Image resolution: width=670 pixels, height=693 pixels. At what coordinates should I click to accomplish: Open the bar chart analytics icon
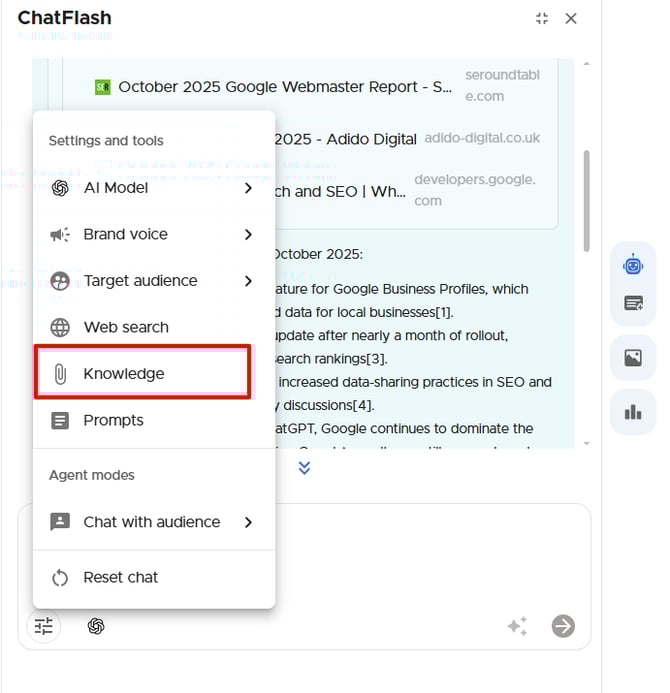(633, 412)
